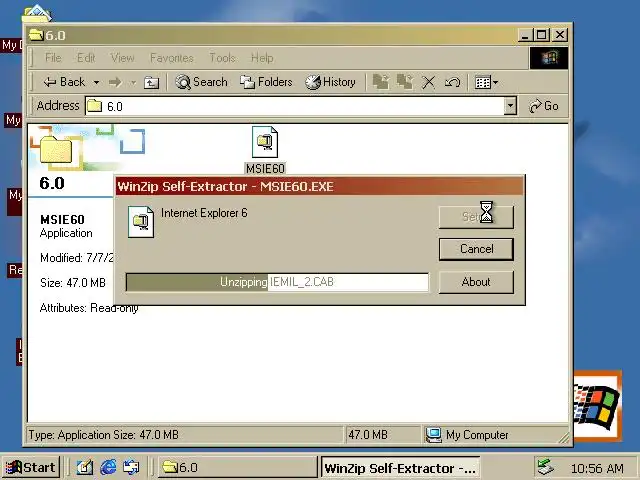The height and width of the screenshot is (480, 640).
Task: Click the Cancel button in WinZip Self-Extractor
Action: click(x=476, y=249)
